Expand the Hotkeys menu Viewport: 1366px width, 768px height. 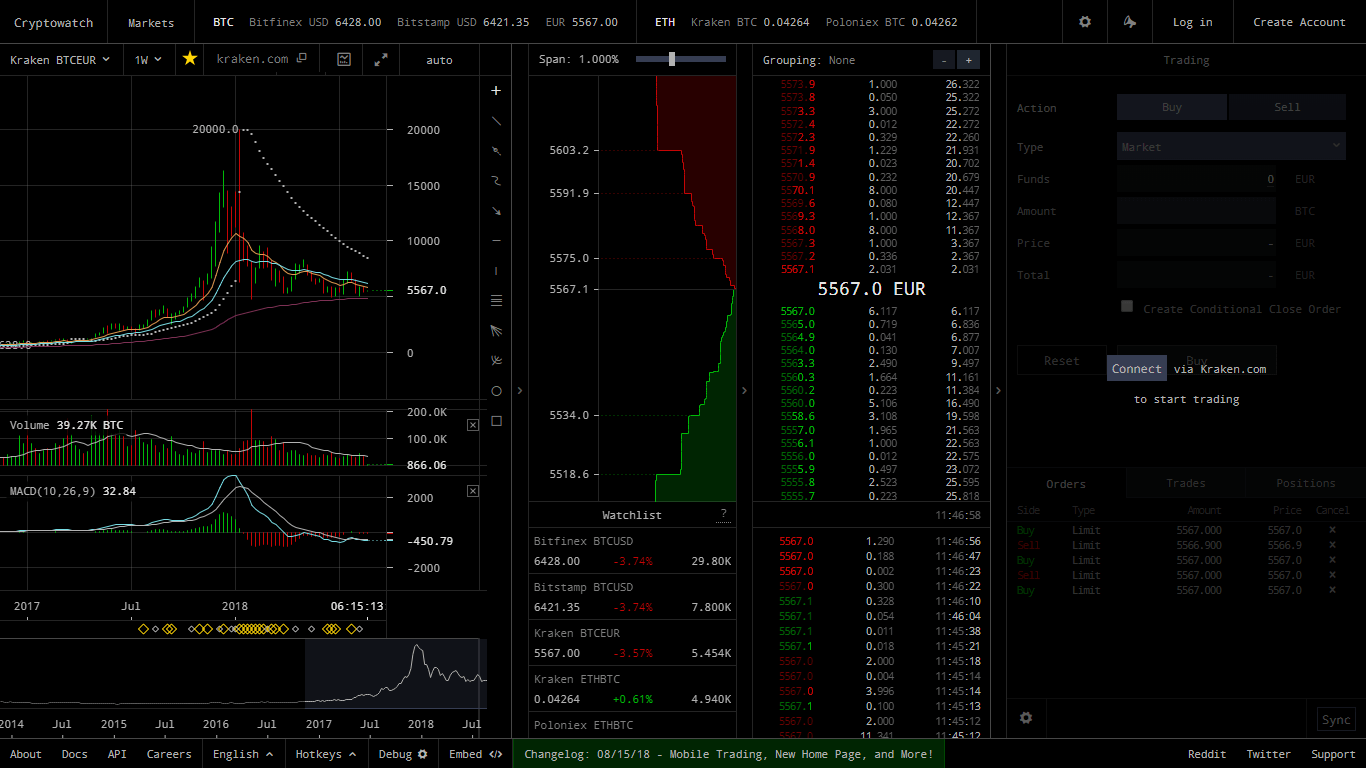point(326,754)
